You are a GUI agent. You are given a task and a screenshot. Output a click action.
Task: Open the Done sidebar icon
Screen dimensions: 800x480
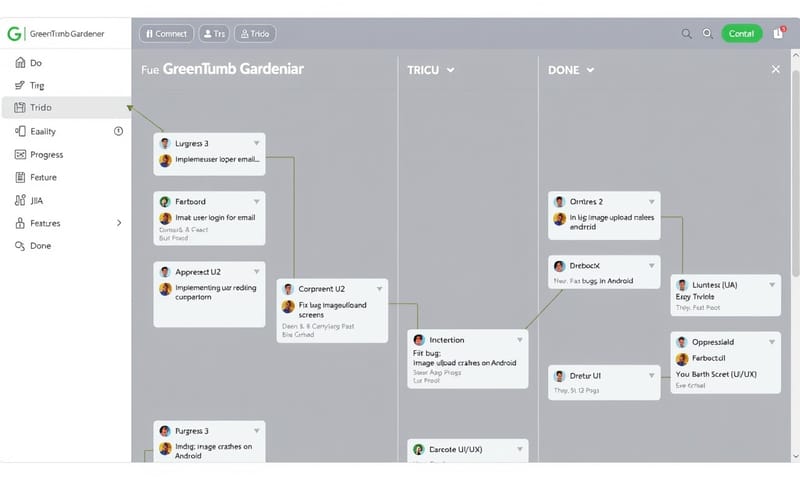pyautogui.click(x=21, y=246)
